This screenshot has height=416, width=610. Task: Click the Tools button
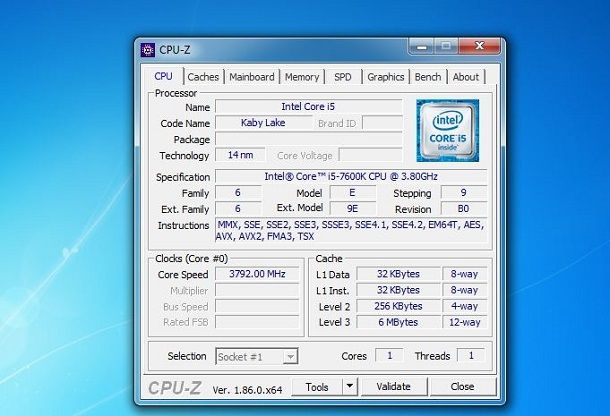317,387
